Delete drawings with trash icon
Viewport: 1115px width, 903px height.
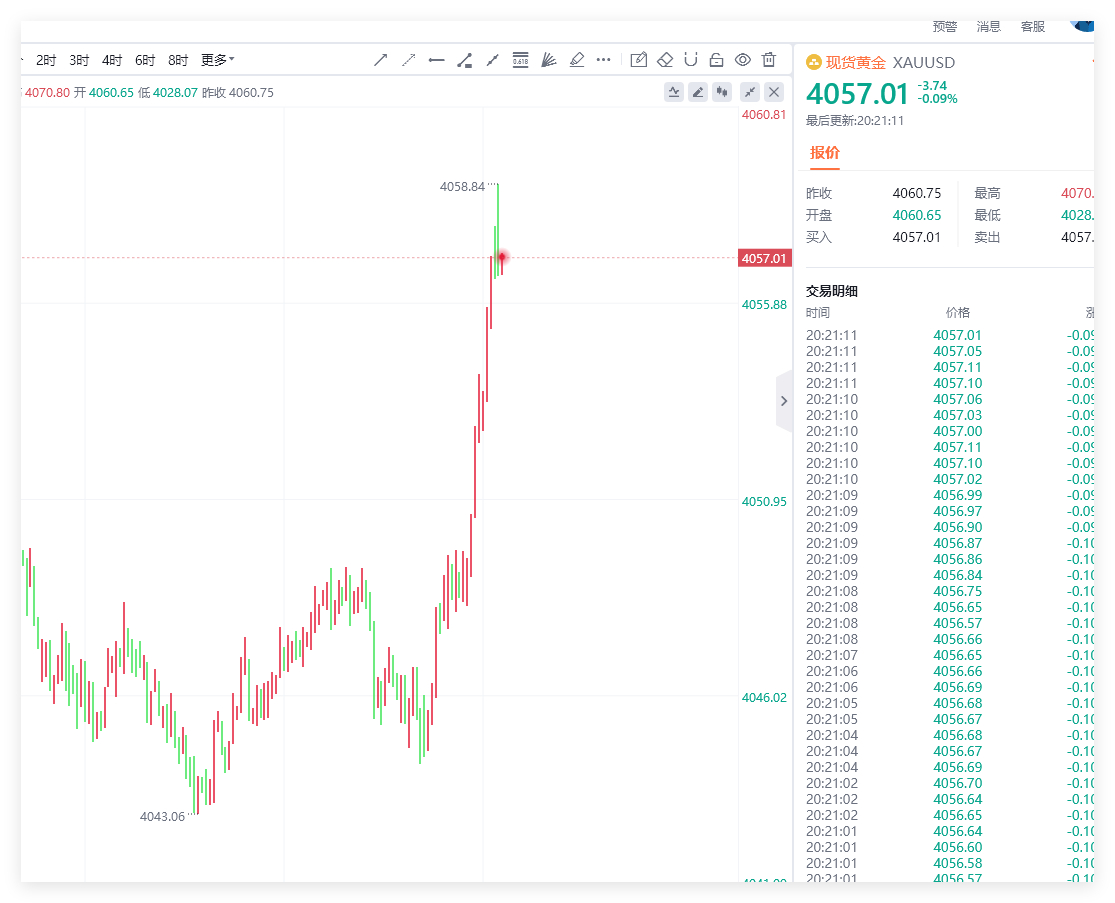[769, 60]
